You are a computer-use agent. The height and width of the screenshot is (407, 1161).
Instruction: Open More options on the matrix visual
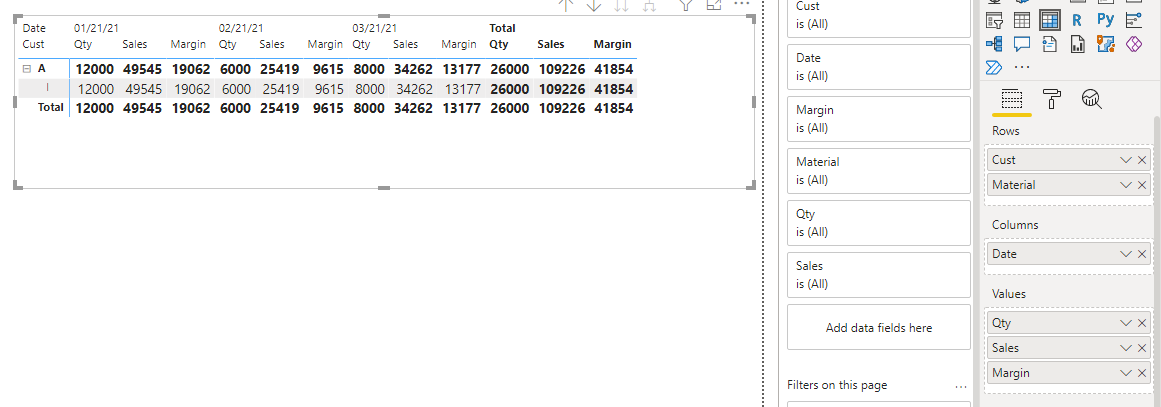[741, 4]
